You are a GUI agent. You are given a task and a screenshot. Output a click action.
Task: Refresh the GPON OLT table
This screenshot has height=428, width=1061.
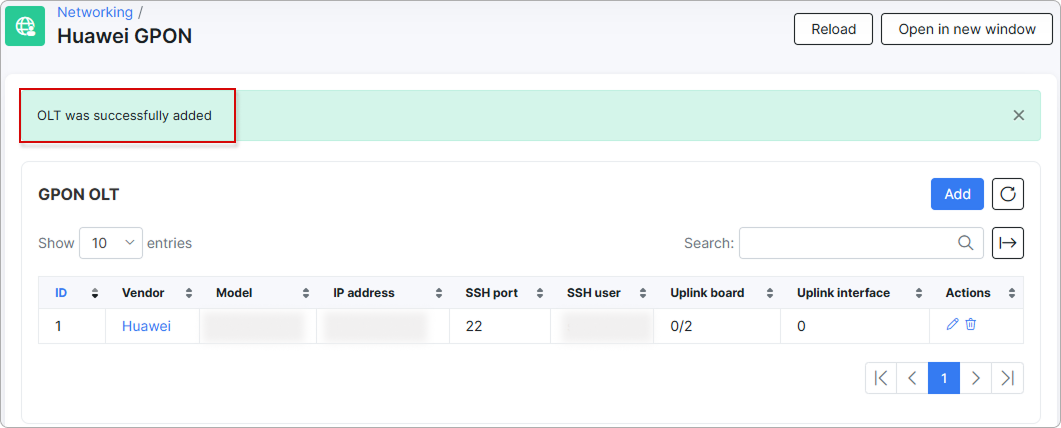pyautogui.click(x=1008, y=194)
